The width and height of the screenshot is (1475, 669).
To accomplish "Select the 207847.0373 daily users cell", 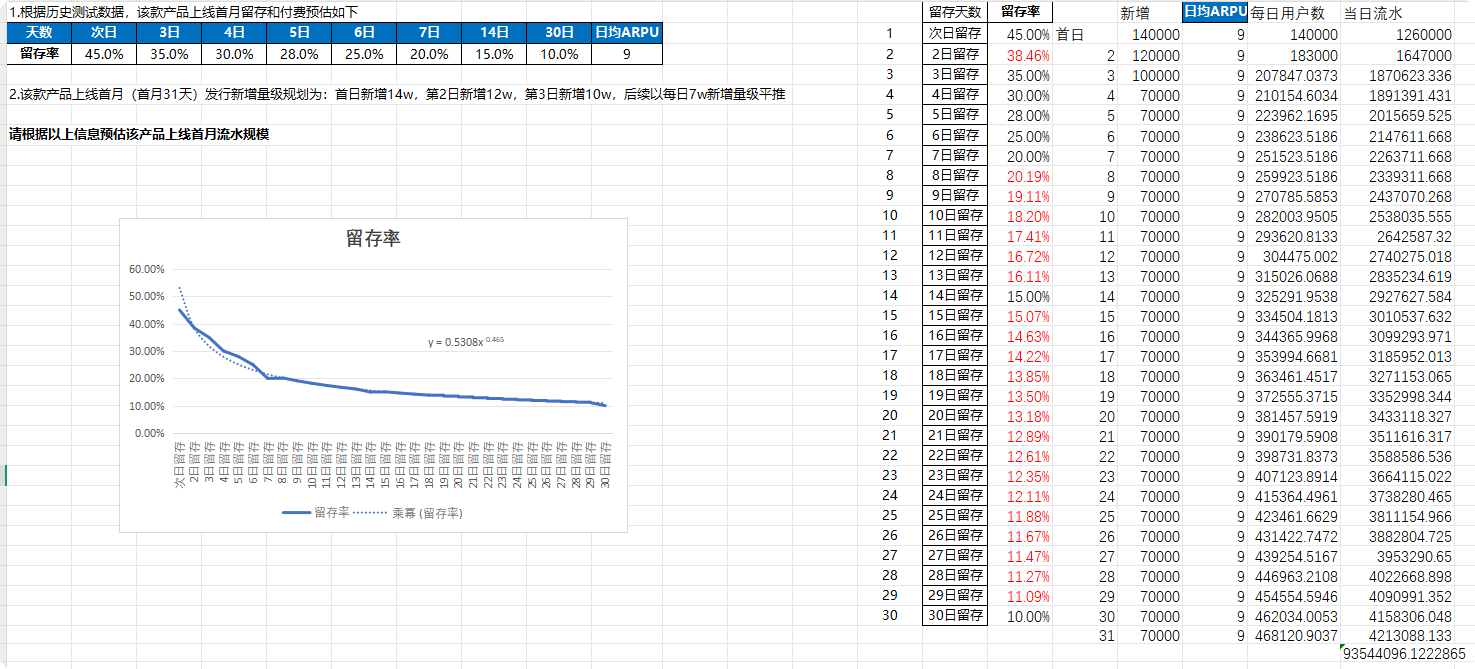I will 1295,75.
